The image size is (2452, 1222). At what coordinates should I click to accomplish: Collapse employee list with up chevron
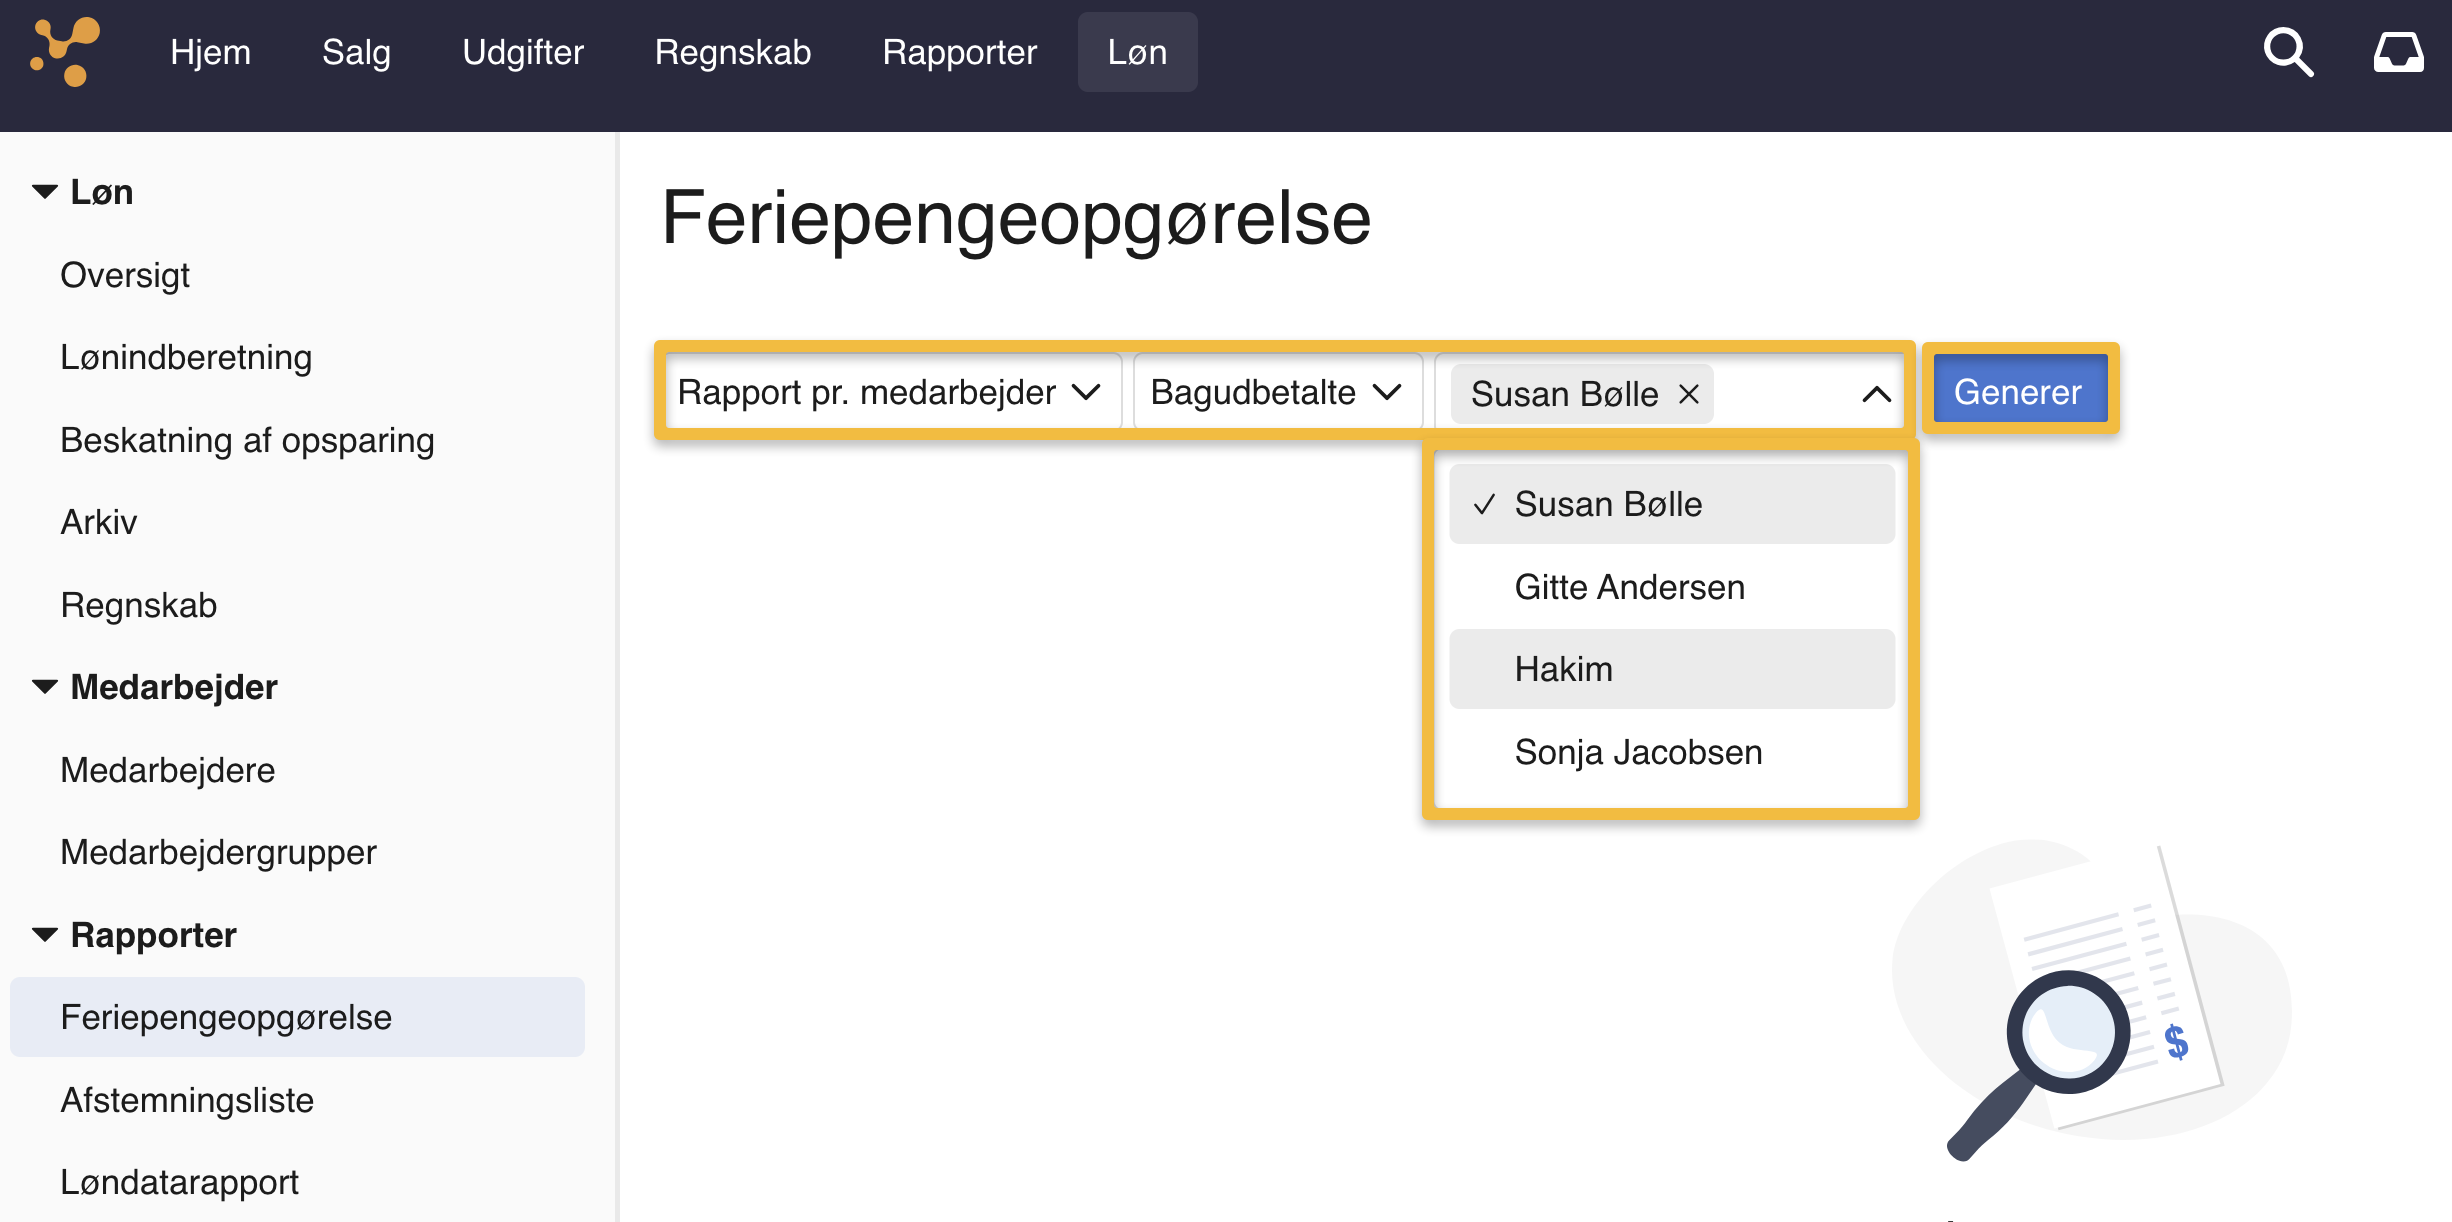pyautogui.click(x=1876, y=394)
